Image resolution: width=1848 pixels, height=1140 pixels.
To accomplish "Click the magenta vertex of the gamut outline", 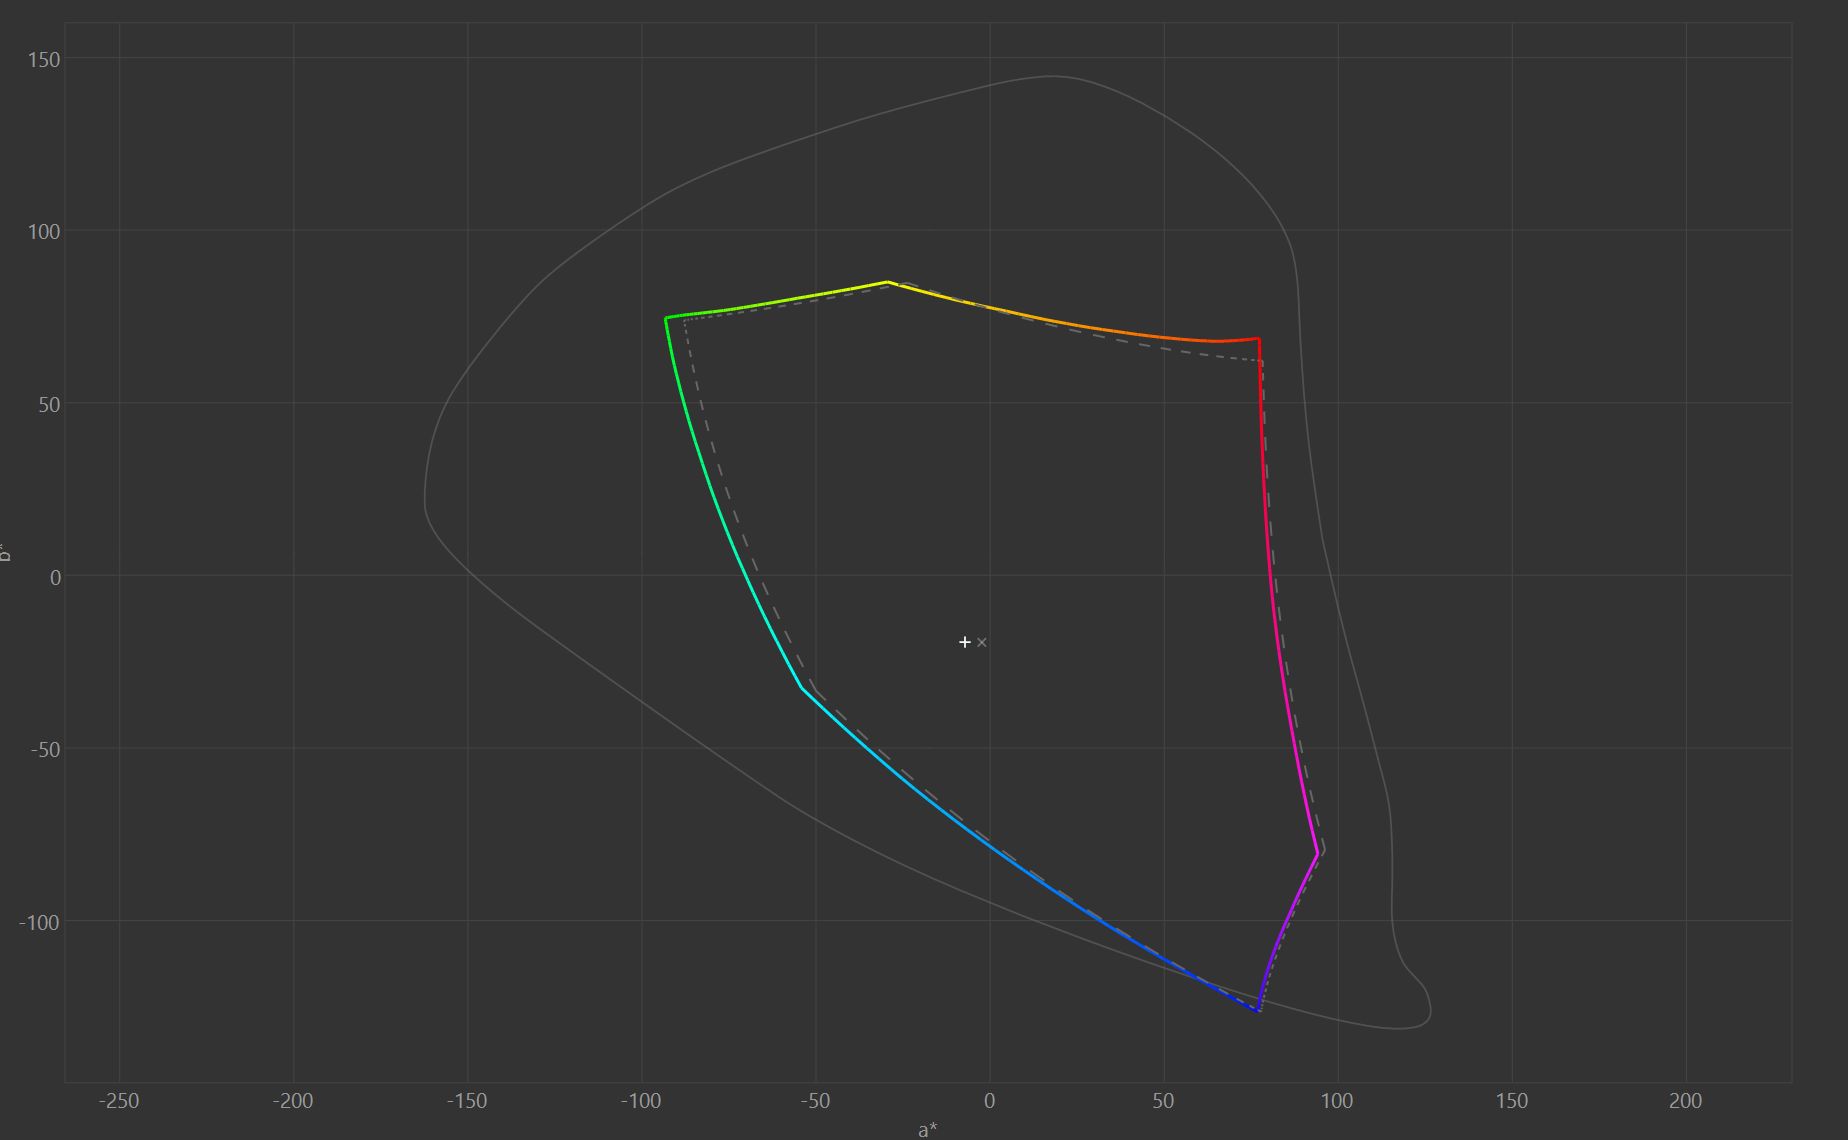I will (1317, 853).
